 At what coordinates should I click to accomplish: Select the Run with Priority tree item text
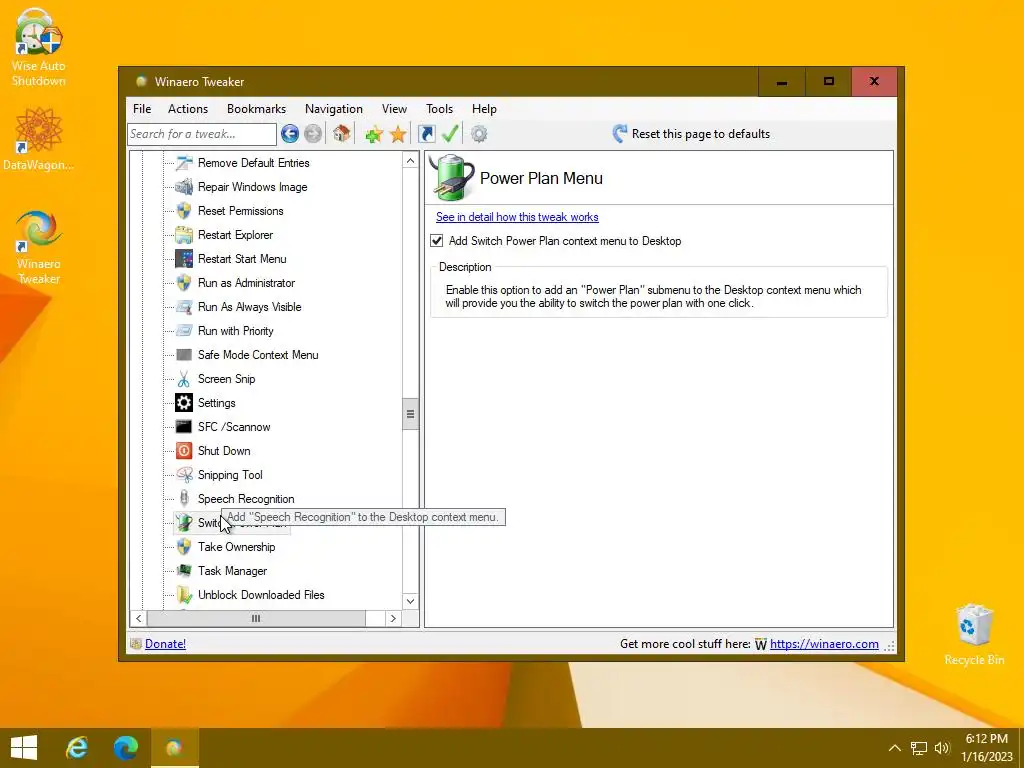pyautogui.click(x=236, y=331)
